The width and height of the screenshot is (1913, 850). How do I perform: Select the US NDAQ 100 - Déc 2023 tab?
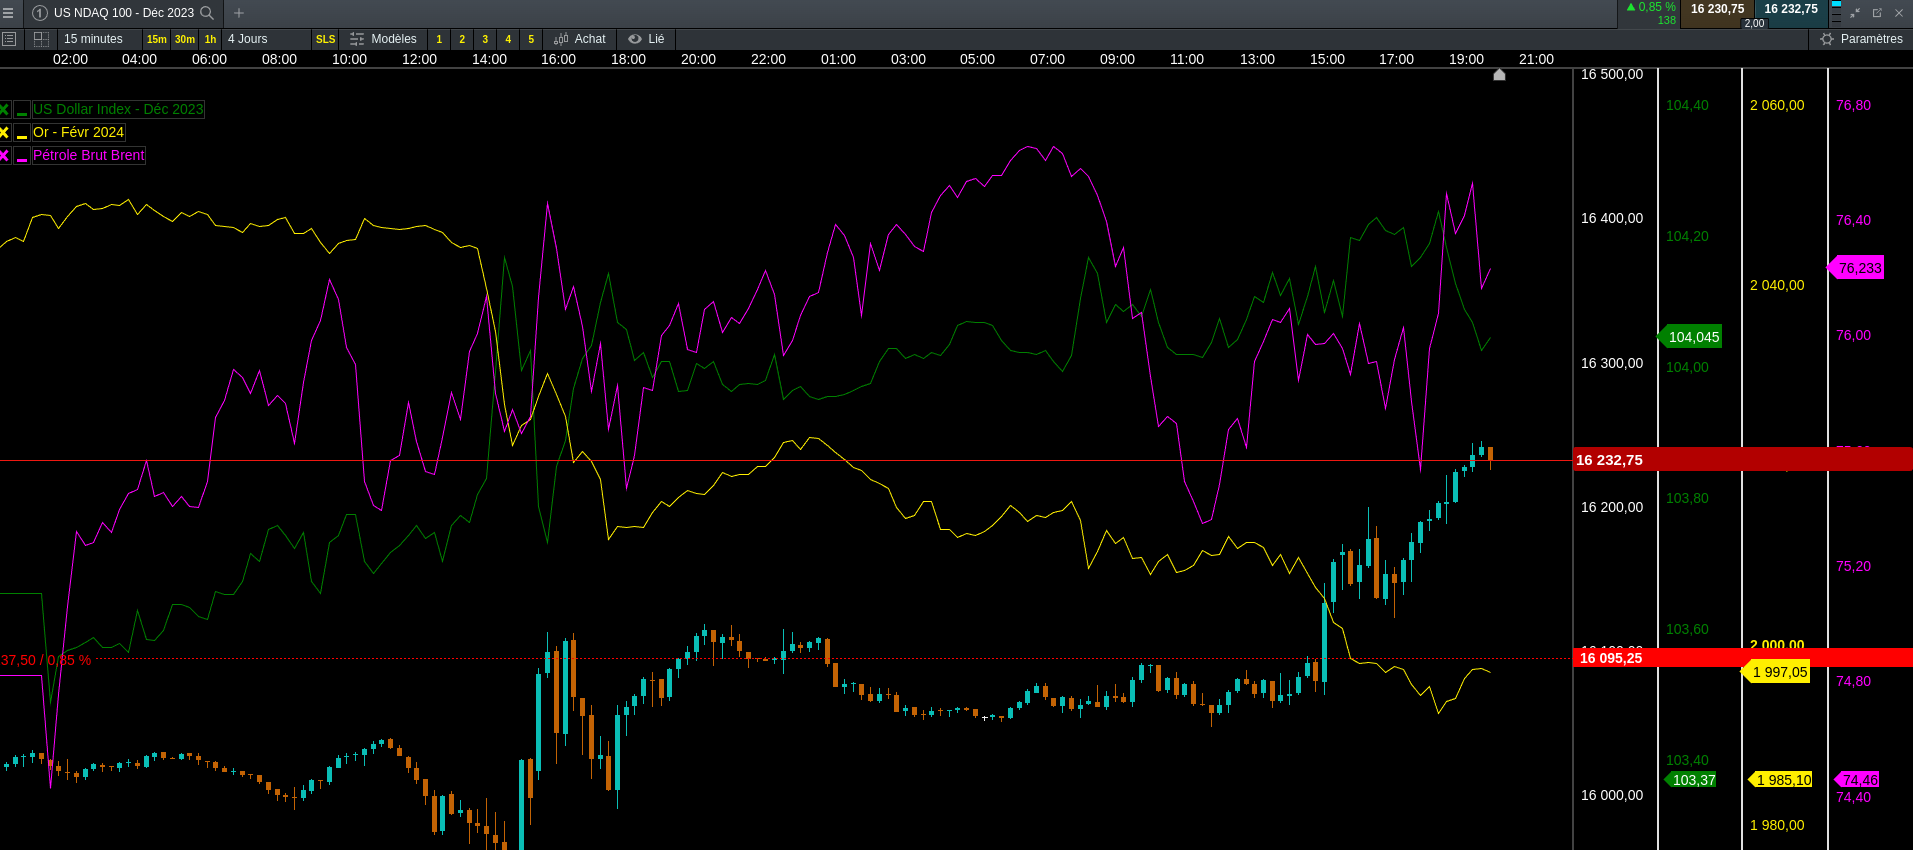click(x=124, y=13)
